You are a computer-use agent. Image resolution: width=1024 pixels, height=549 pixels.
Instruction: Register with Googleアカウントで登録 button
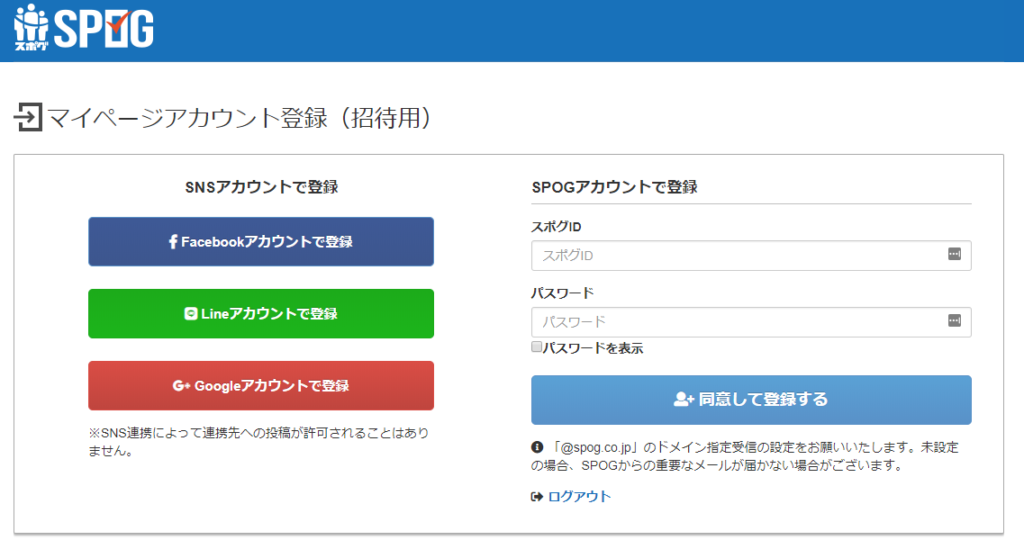(261, 386)
